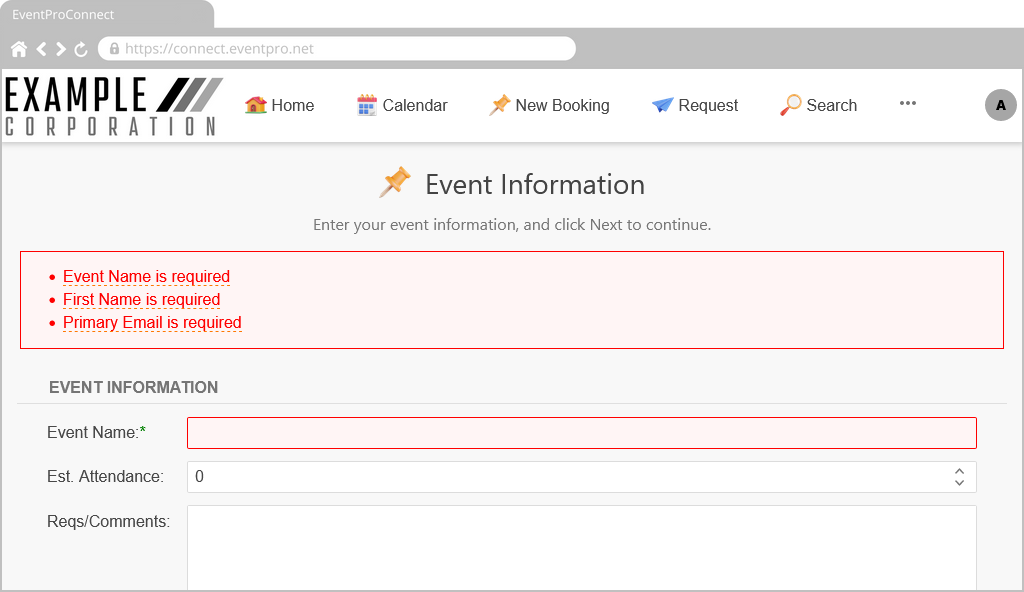This screenshot has height=592, width=1024.
Task: Click the browser home icon
Action: point(19,49)
